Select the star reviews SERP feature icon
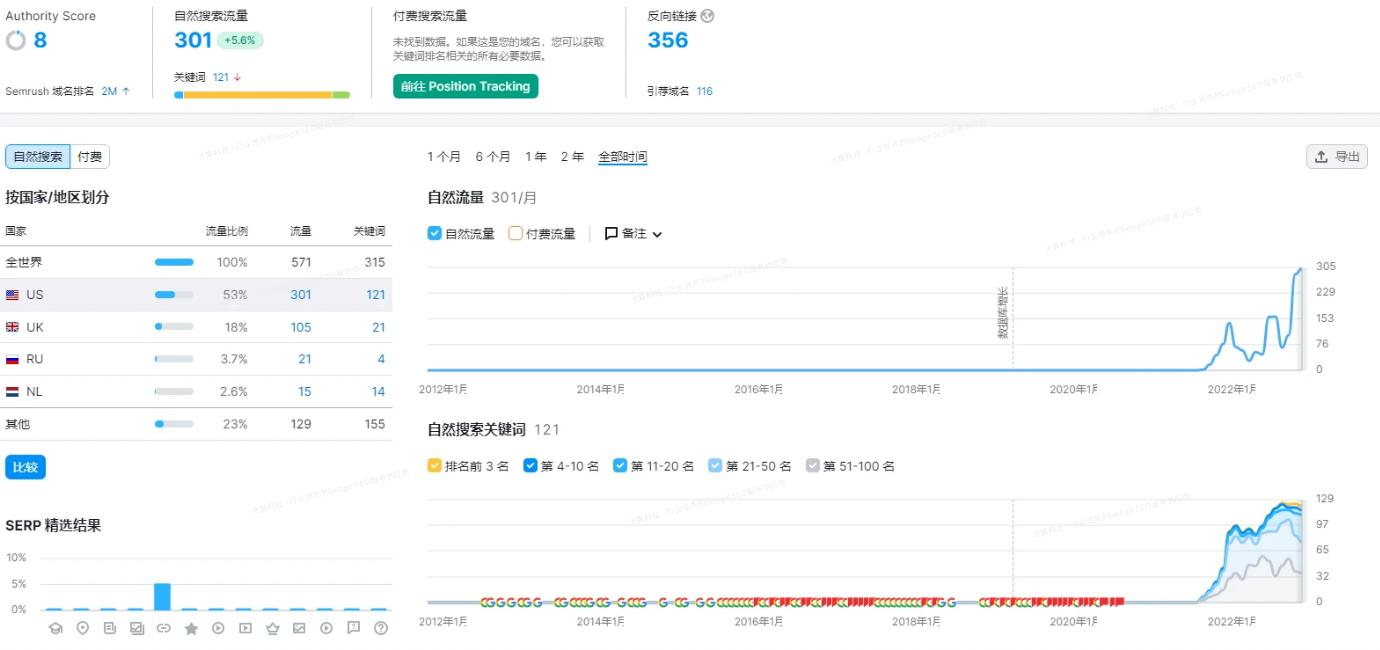The width and height of the screenshot is (1380, 650). (x=191, y=629)
